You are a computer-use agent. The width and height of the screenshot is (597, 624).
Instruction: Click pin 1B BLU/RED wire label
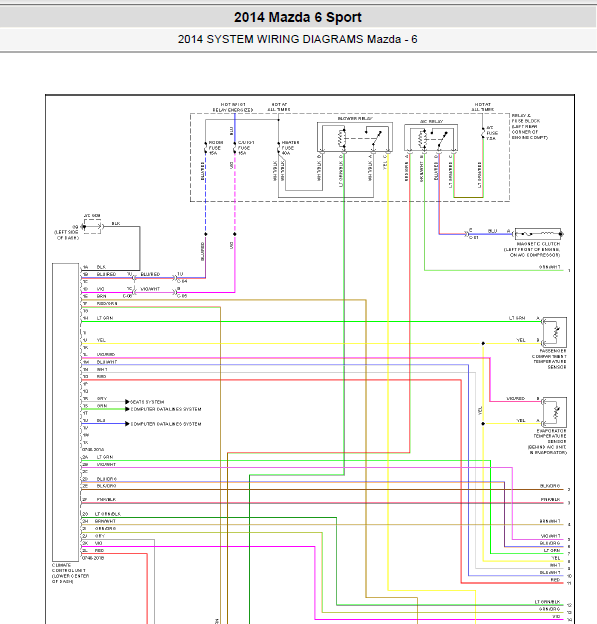106,274
